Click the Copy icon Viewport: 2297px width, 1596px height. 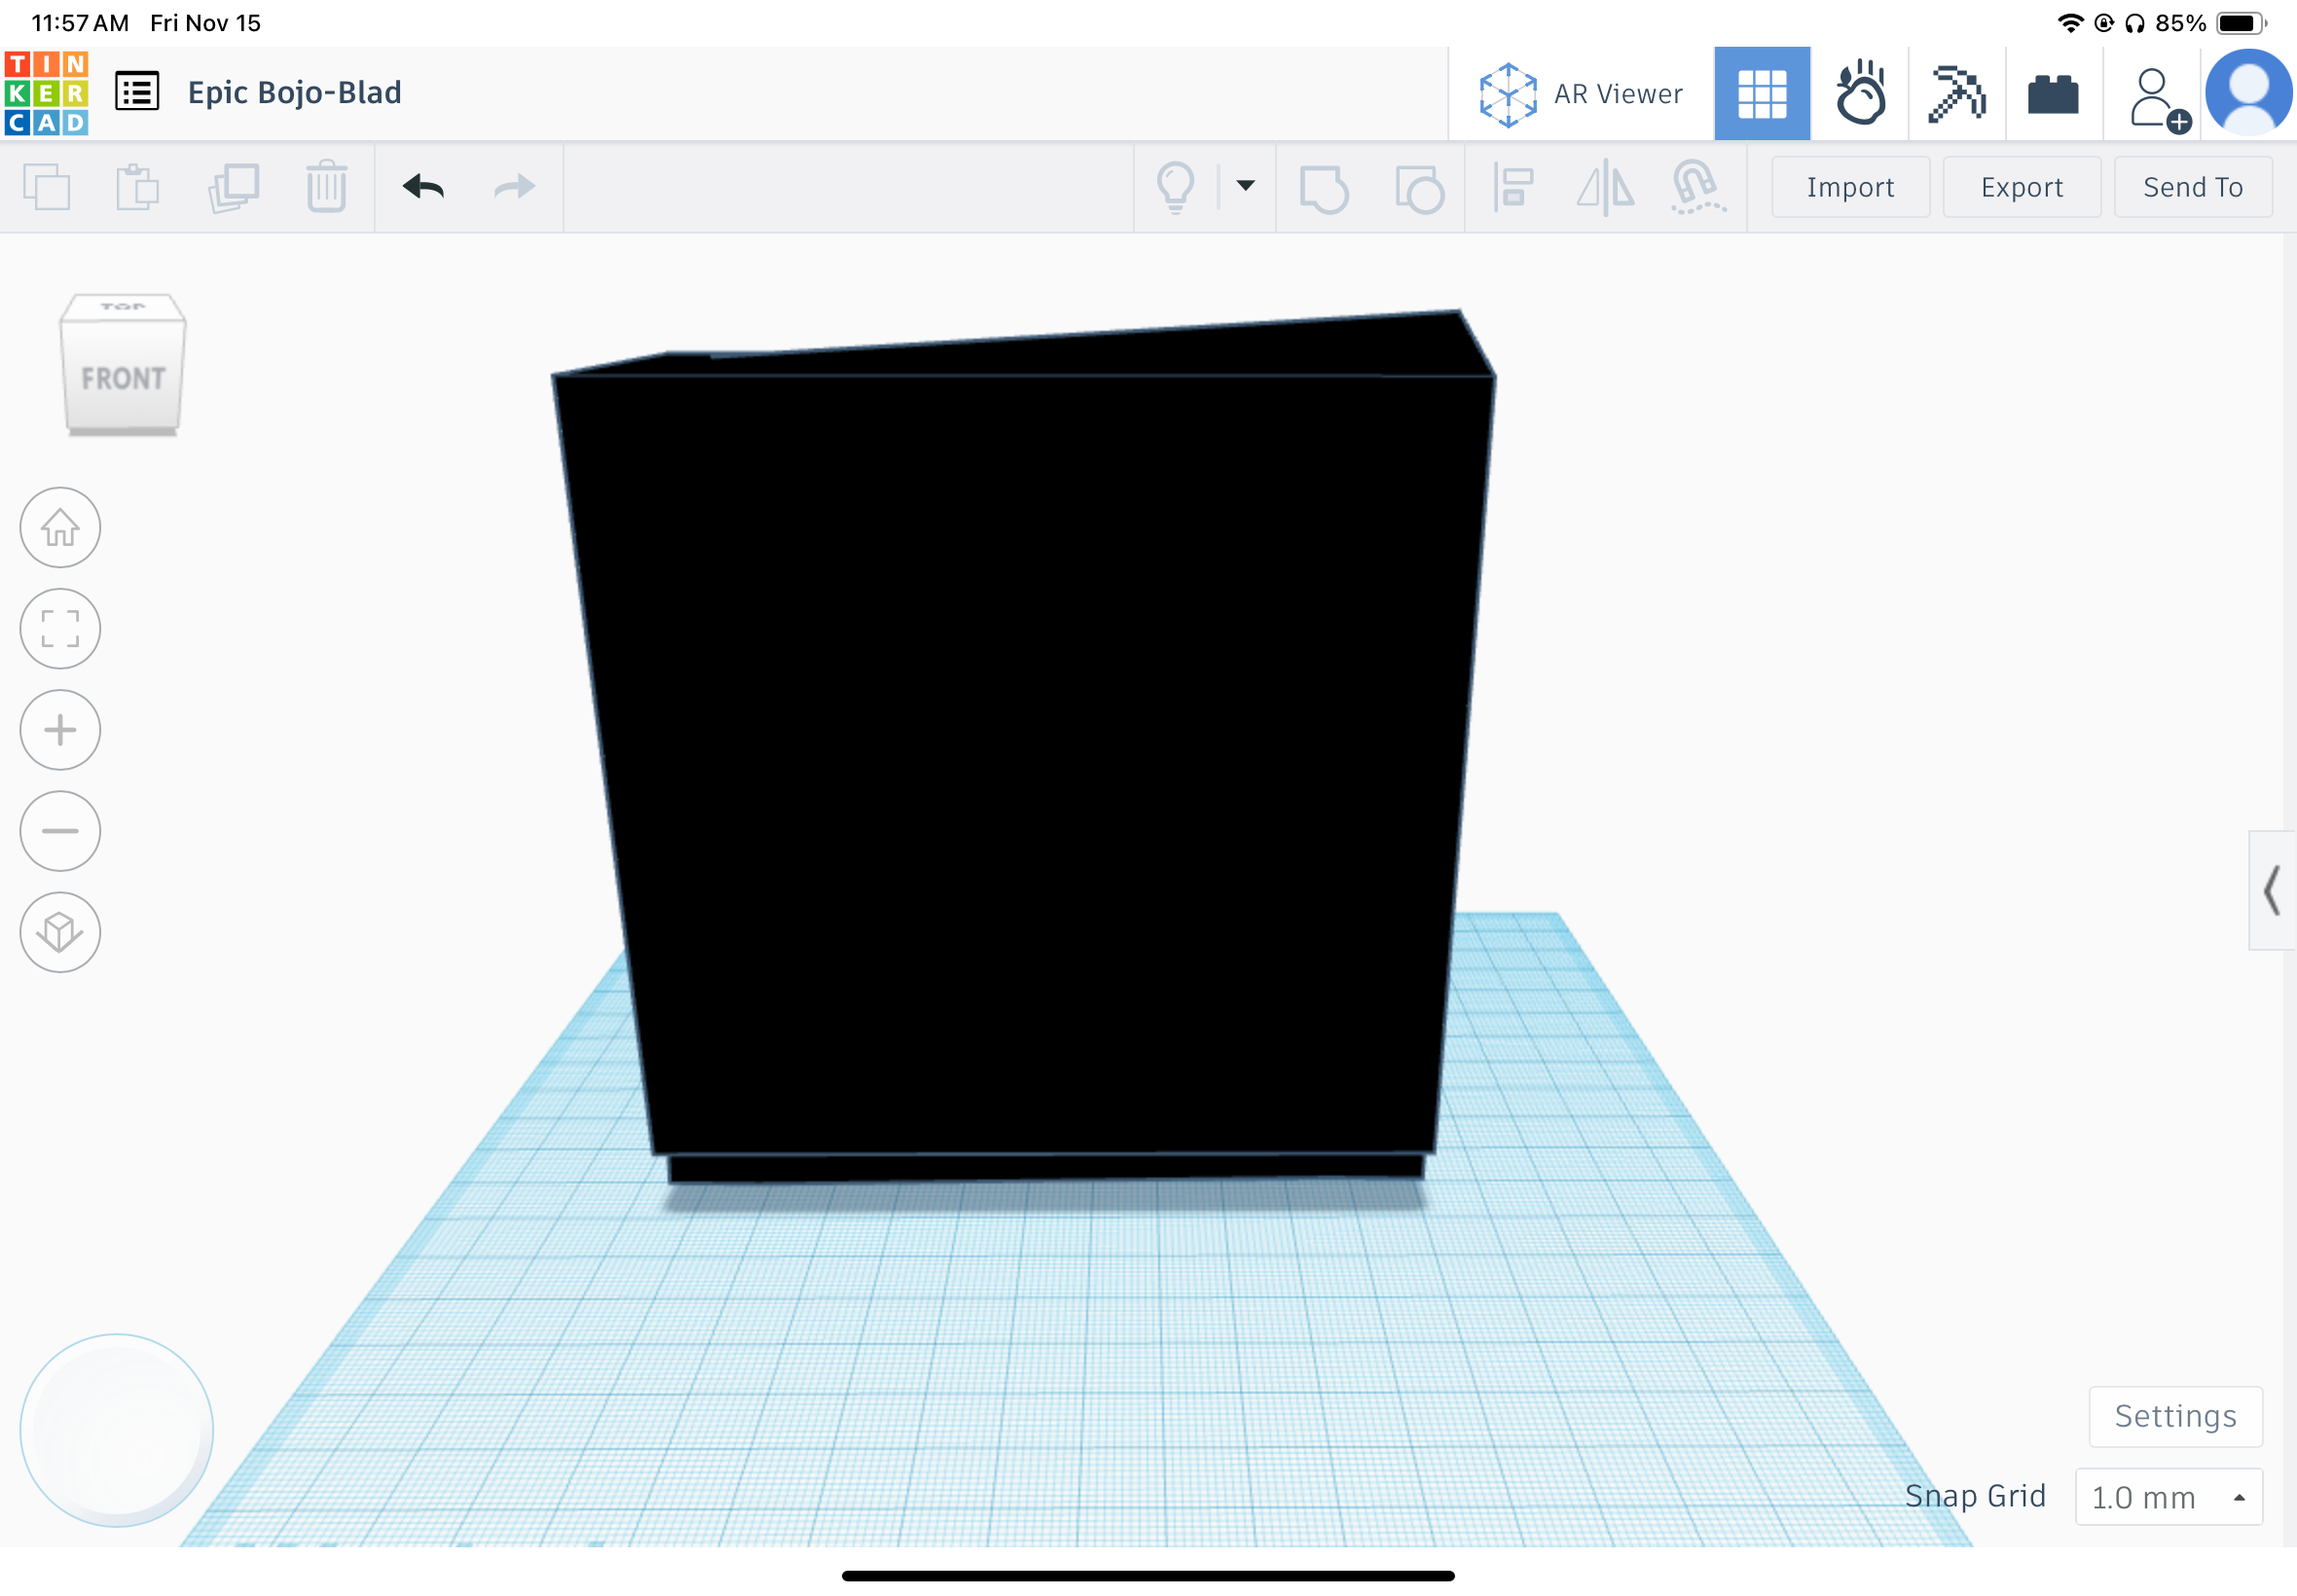click(46, 187)
